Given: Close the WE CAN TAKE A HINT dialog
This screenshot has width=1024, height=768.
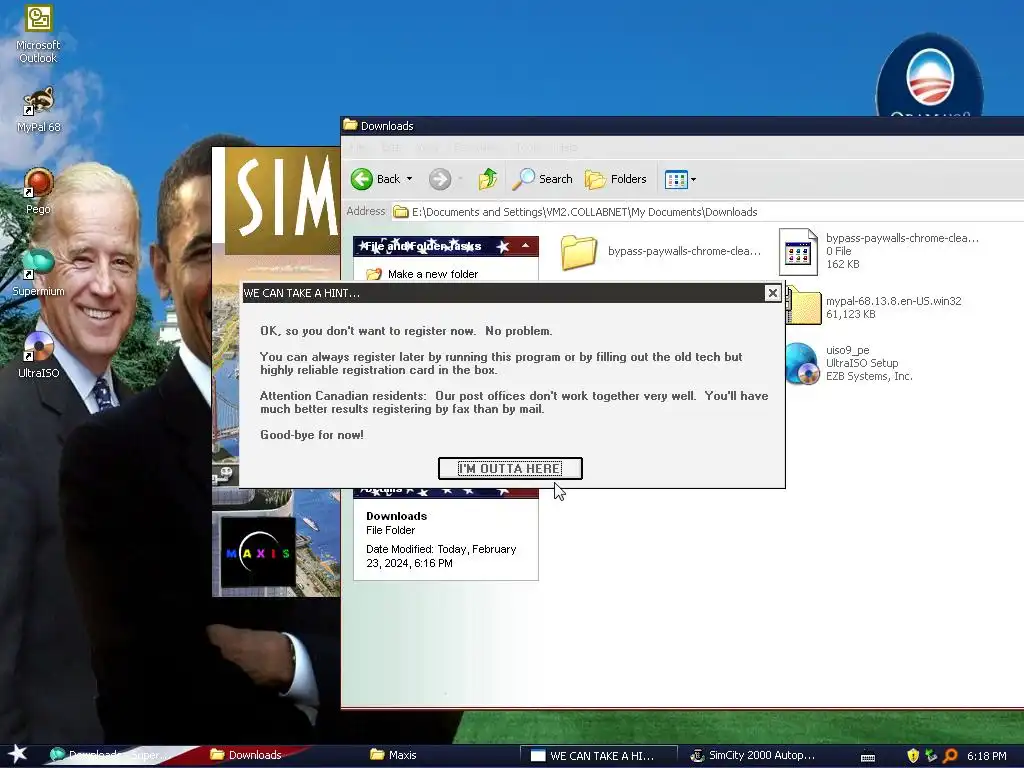Looking at the screenshot, I should point(773,293).
